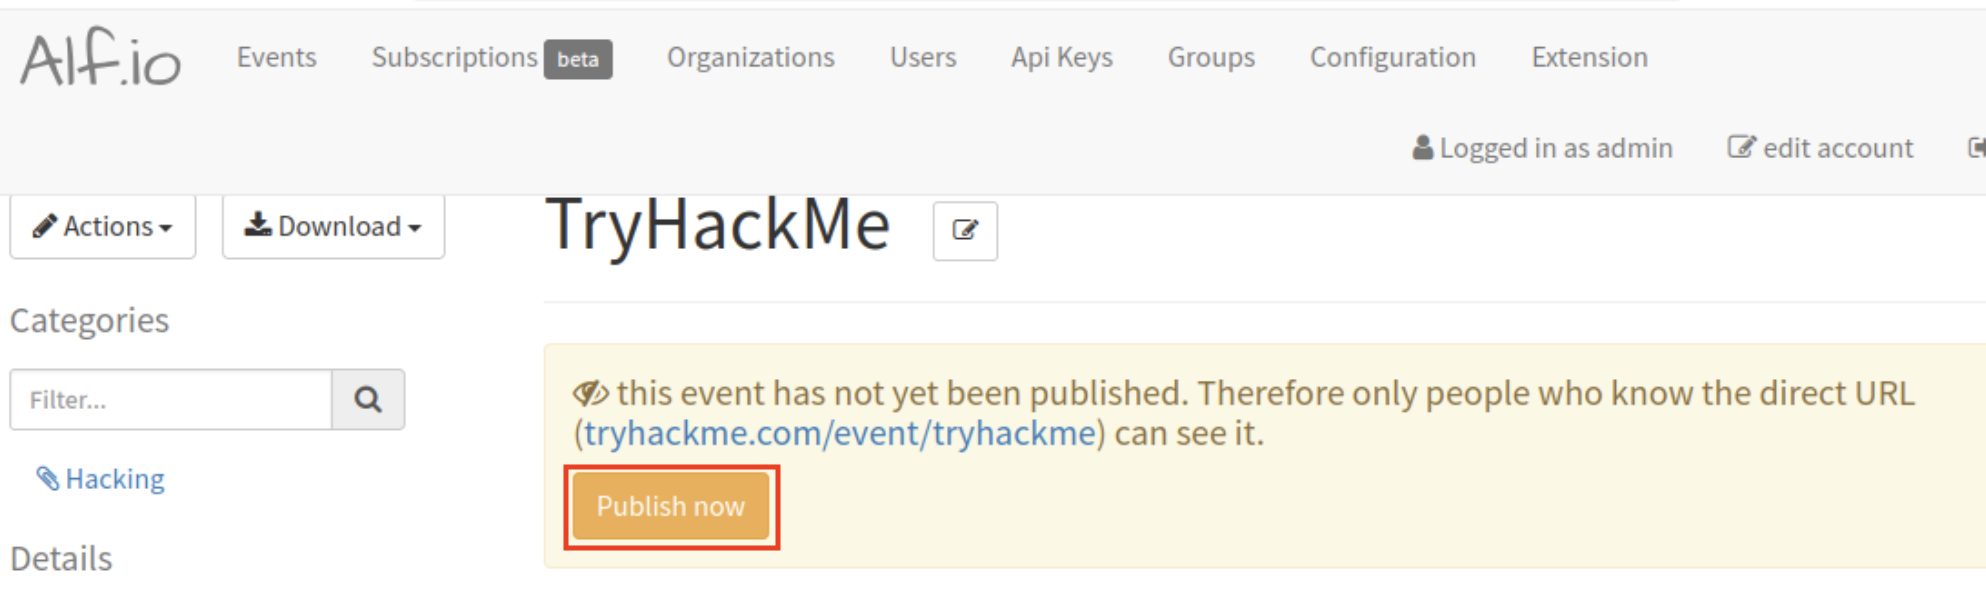The height and width of the screenshot is (598, 1986).
Task: Click the crossed-eye unpublished icon in warning
Action: tap(591, 393)
